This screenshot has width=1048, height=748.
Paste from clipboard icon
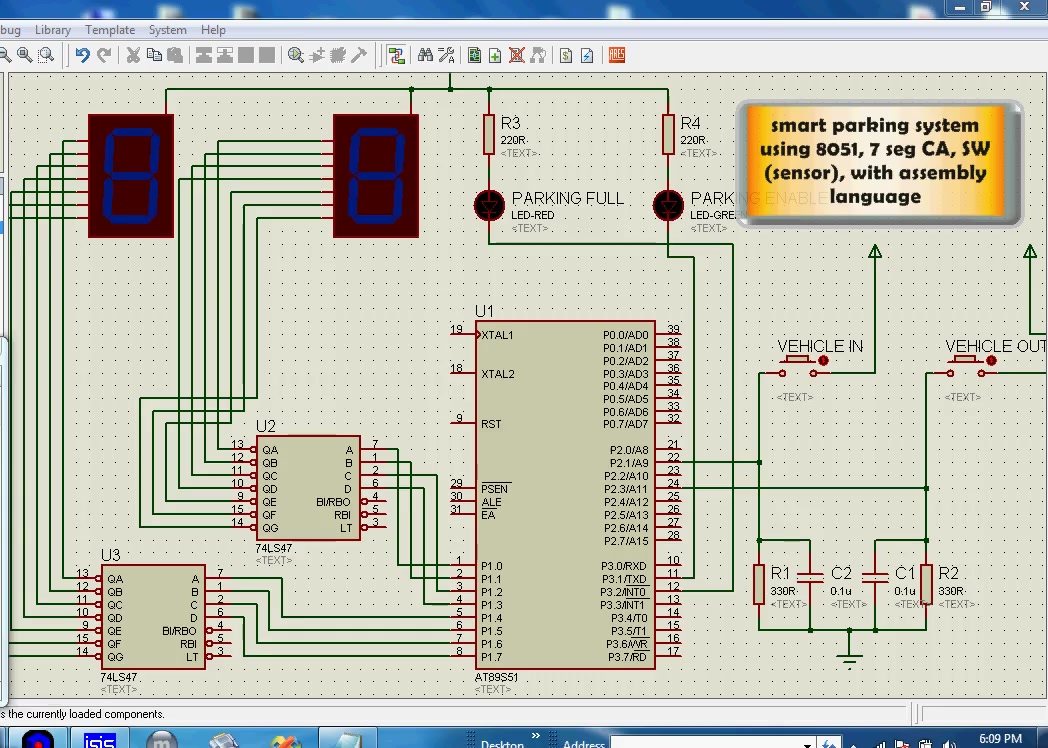coord(175,55)
